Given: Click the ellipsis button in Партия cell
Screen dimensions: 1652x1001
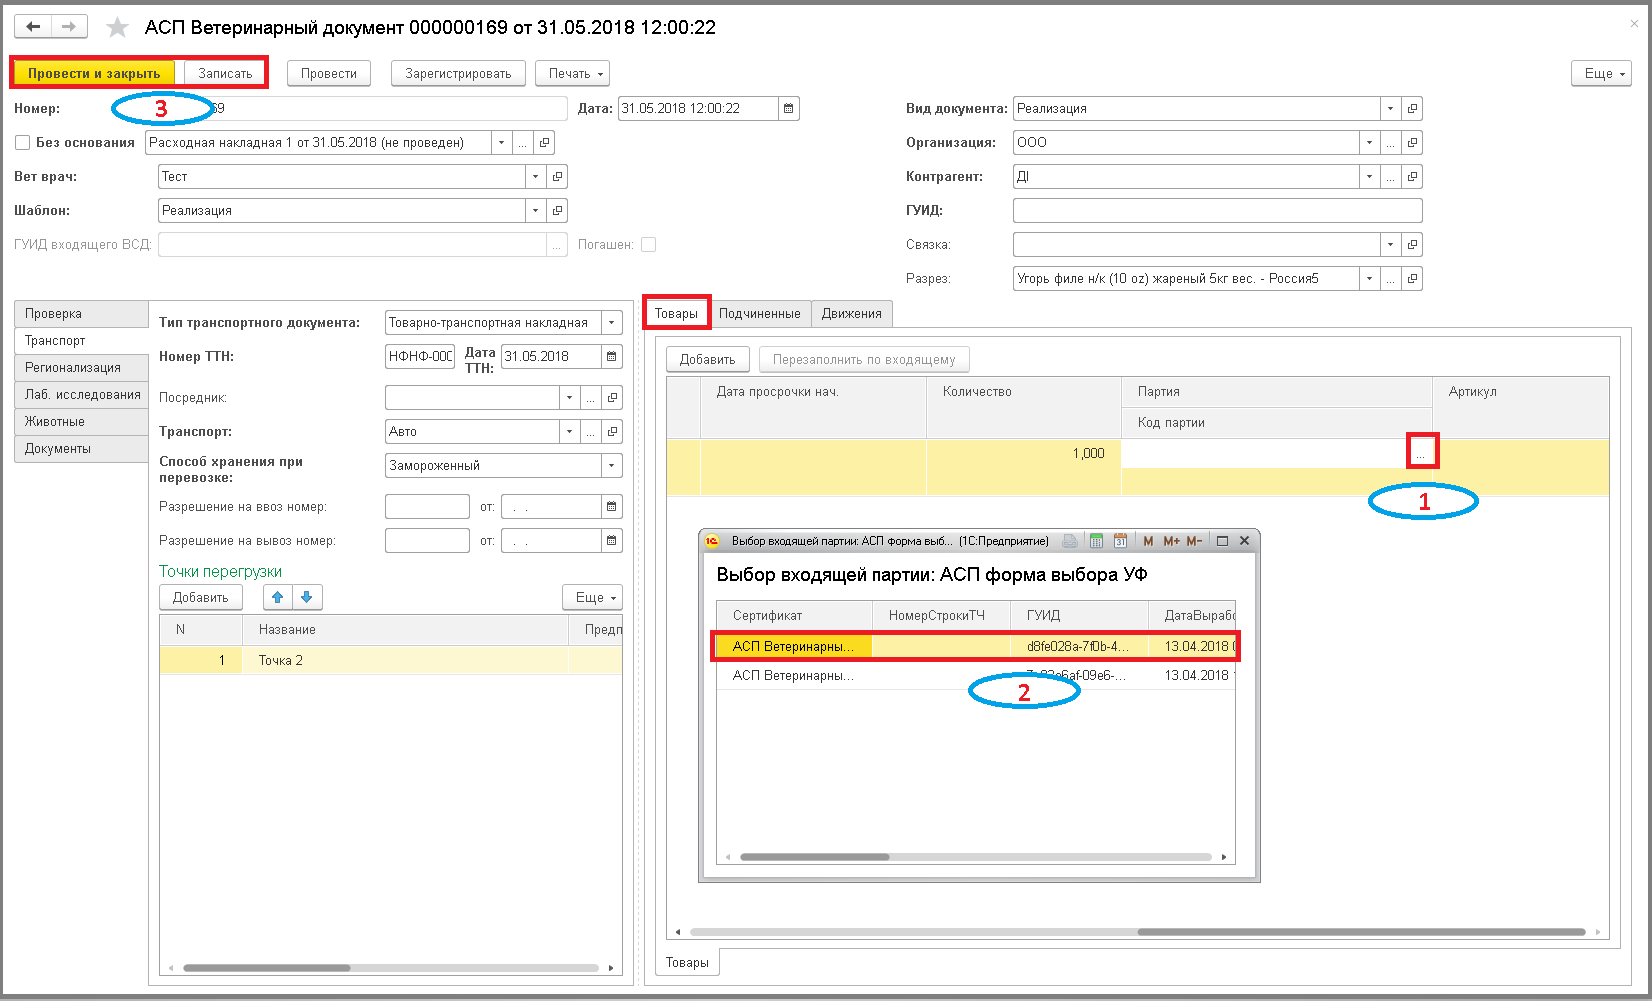Looking at the screenshot, I should (x=1420, y=453).
